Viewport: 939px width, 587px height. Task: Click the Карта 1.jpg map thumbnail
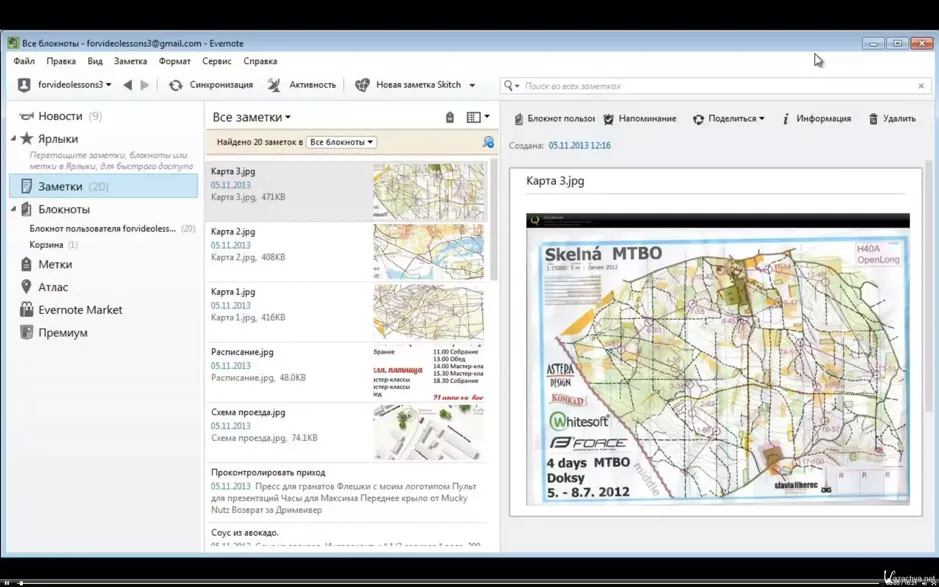point(428,313)
